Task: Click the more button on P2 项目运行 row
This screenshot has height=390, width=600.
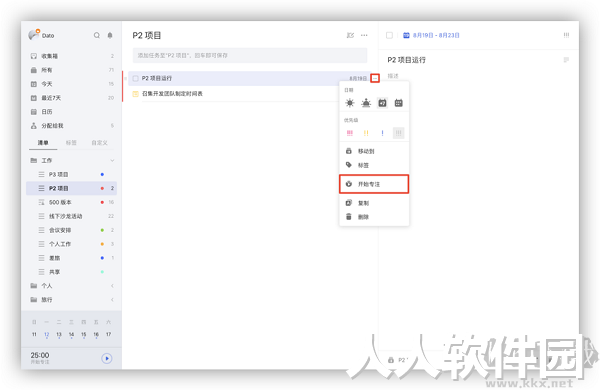Action: click(375, 78)
